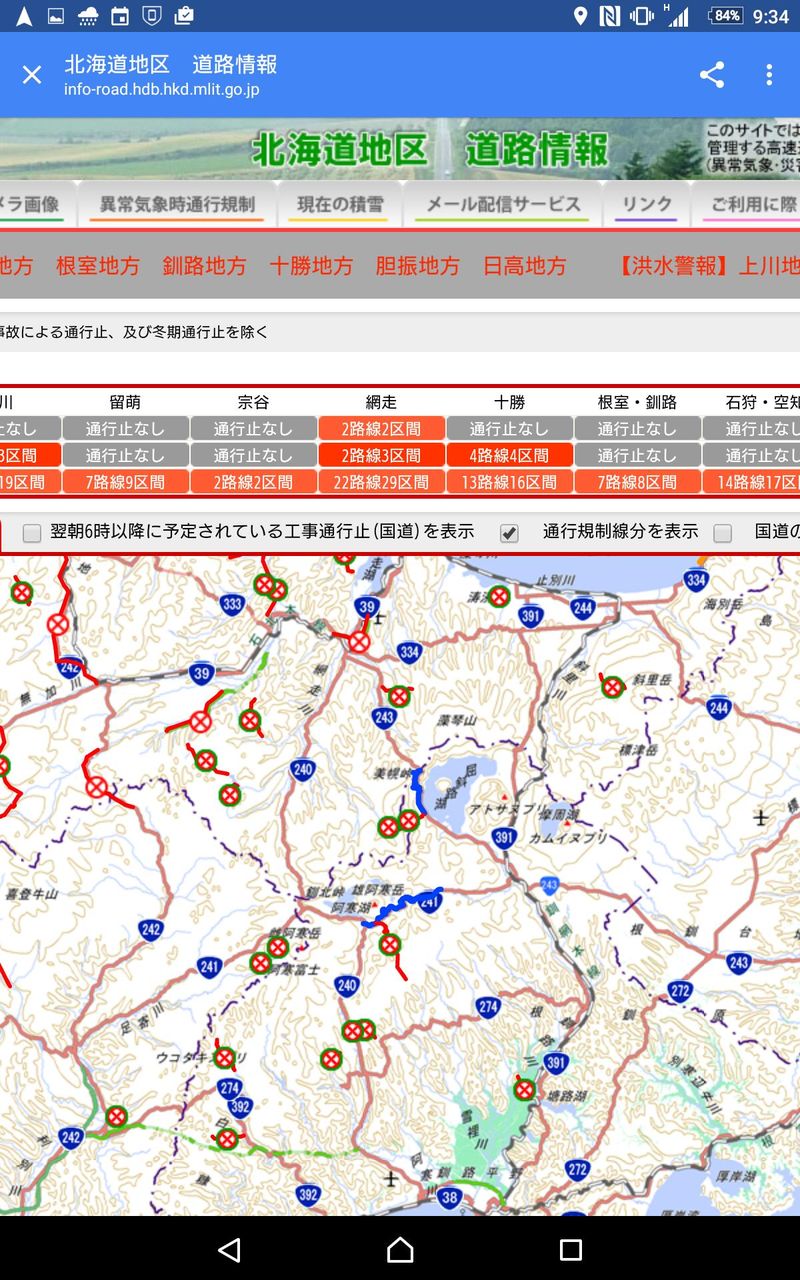Select the 十勝地方 region link
The image size is (800, 1280).
point(311,266)
